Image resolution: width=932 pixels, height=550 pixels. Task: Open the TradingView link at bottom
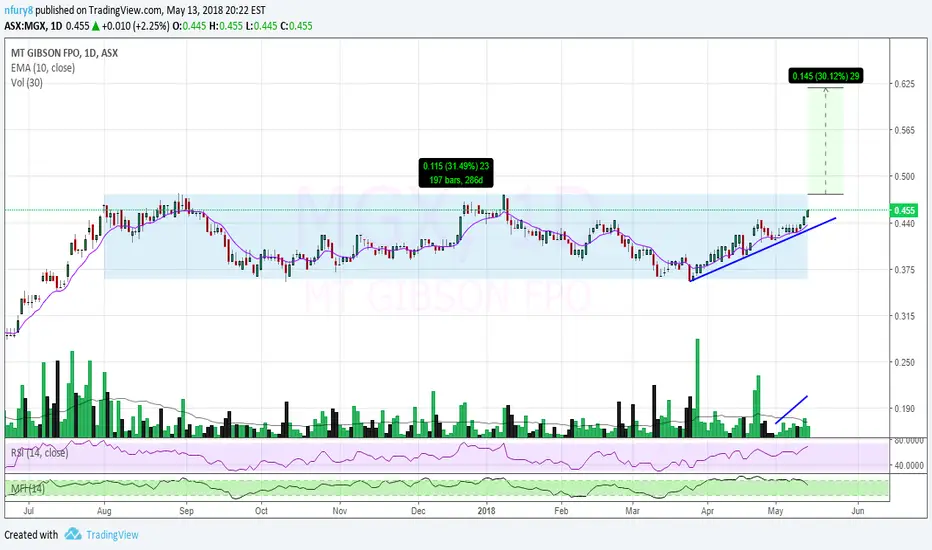click(112, 535)
